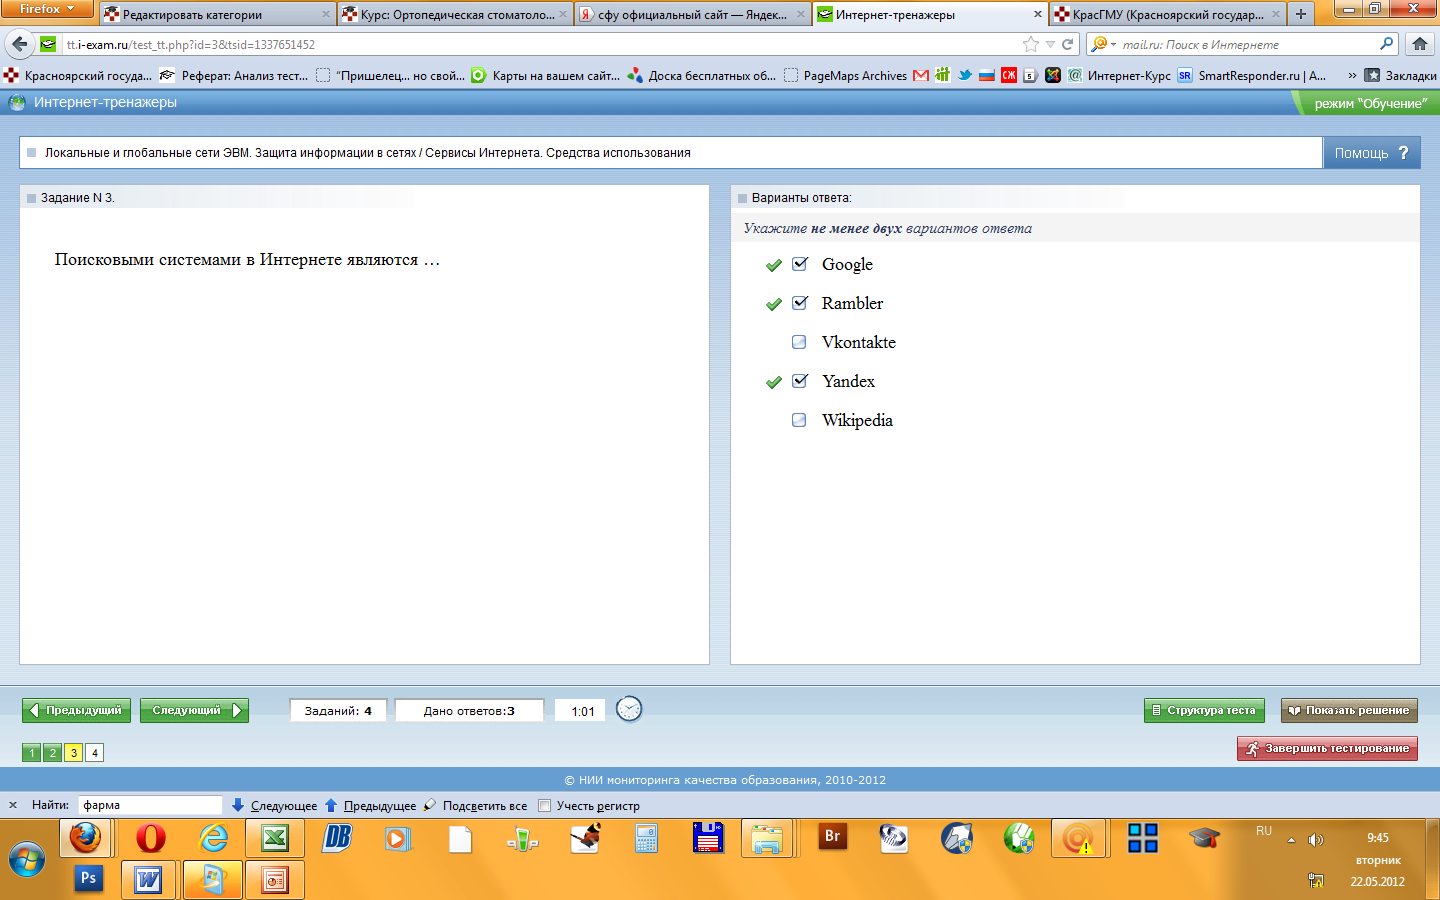Viewport: 1440px width, 900px height.
Task: Open the Firefox menu dropdown
Action: (47, 9)
